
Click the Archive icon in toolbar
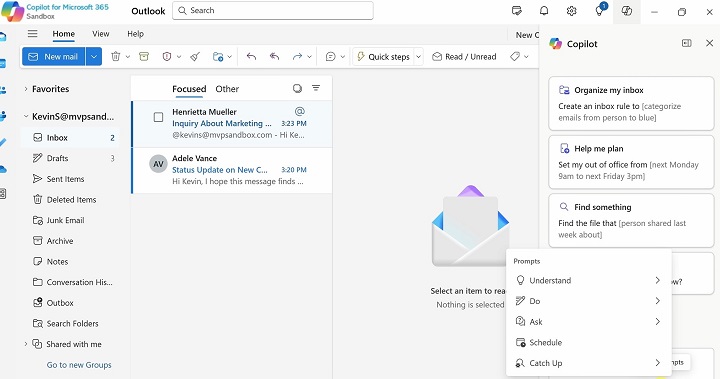pos(144,57)
